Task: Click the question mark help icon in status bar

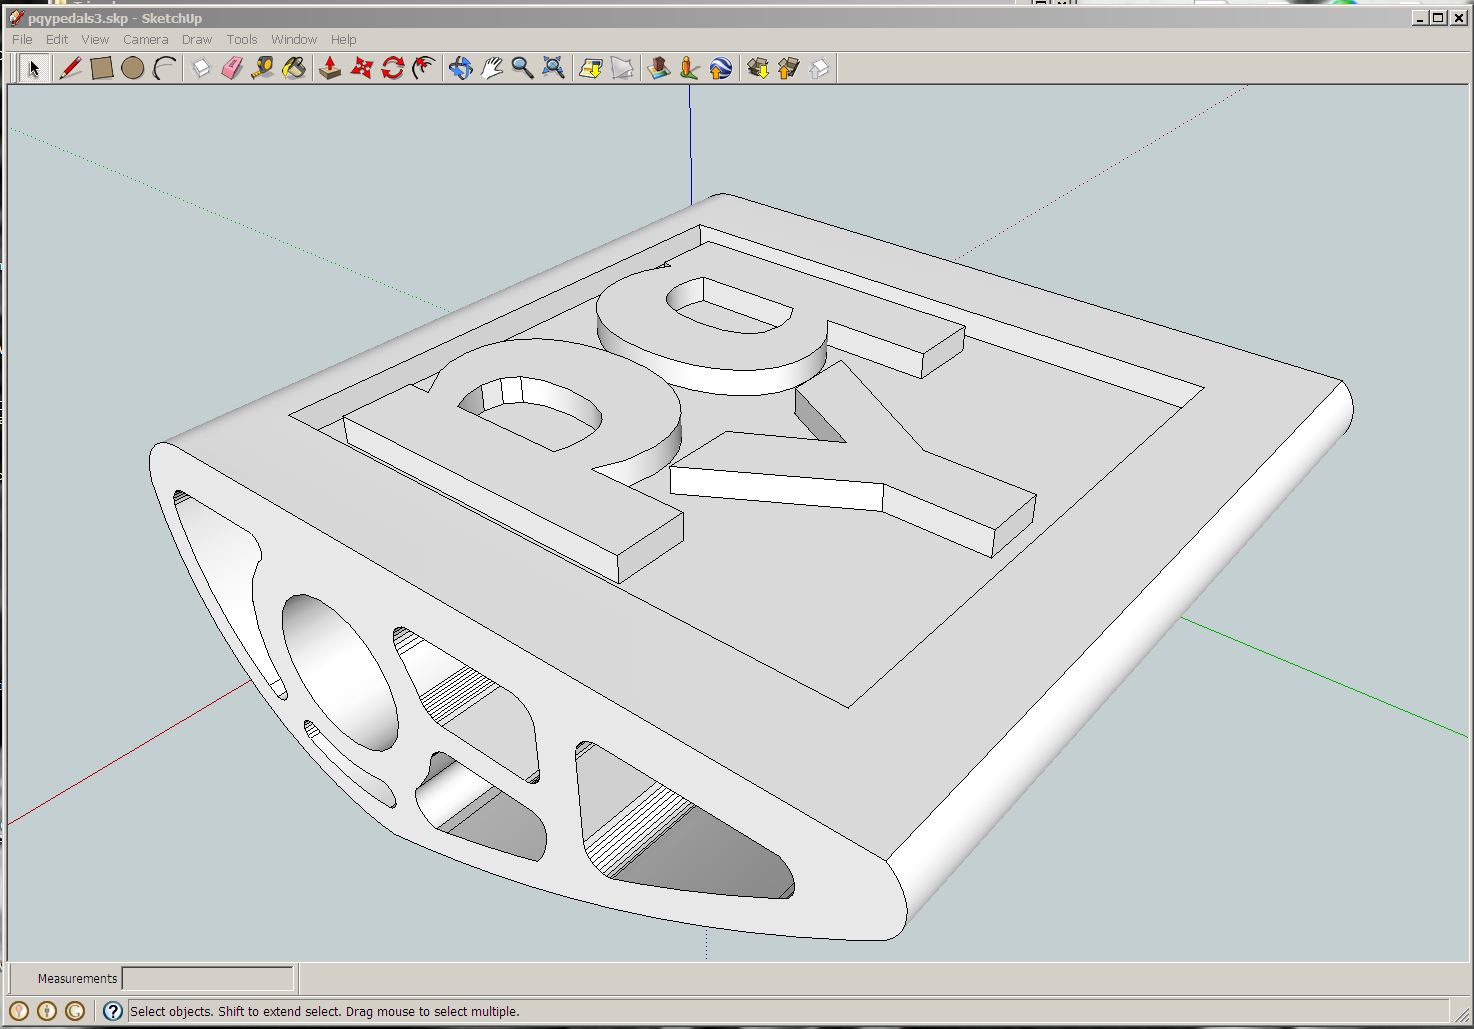Action: pos(113,1011)
